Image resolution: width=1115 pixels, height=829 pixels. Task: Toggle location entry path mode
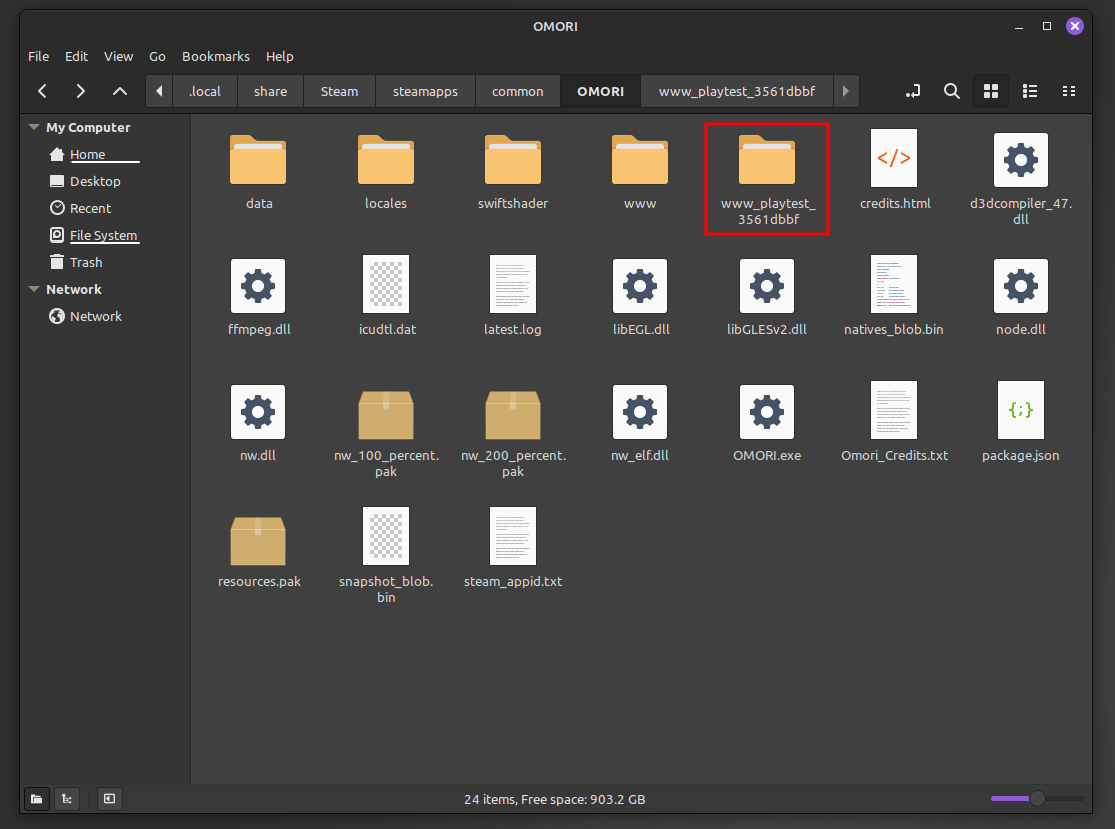point(913,91)
